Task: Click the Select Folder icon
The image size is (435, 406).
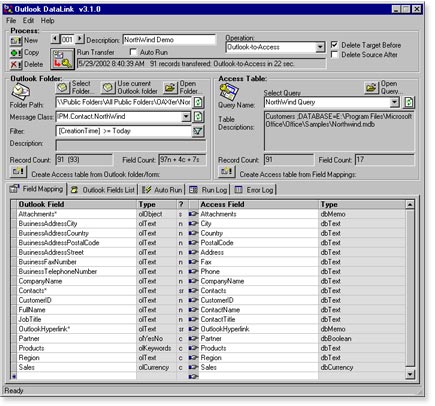Action: [62, 88]
